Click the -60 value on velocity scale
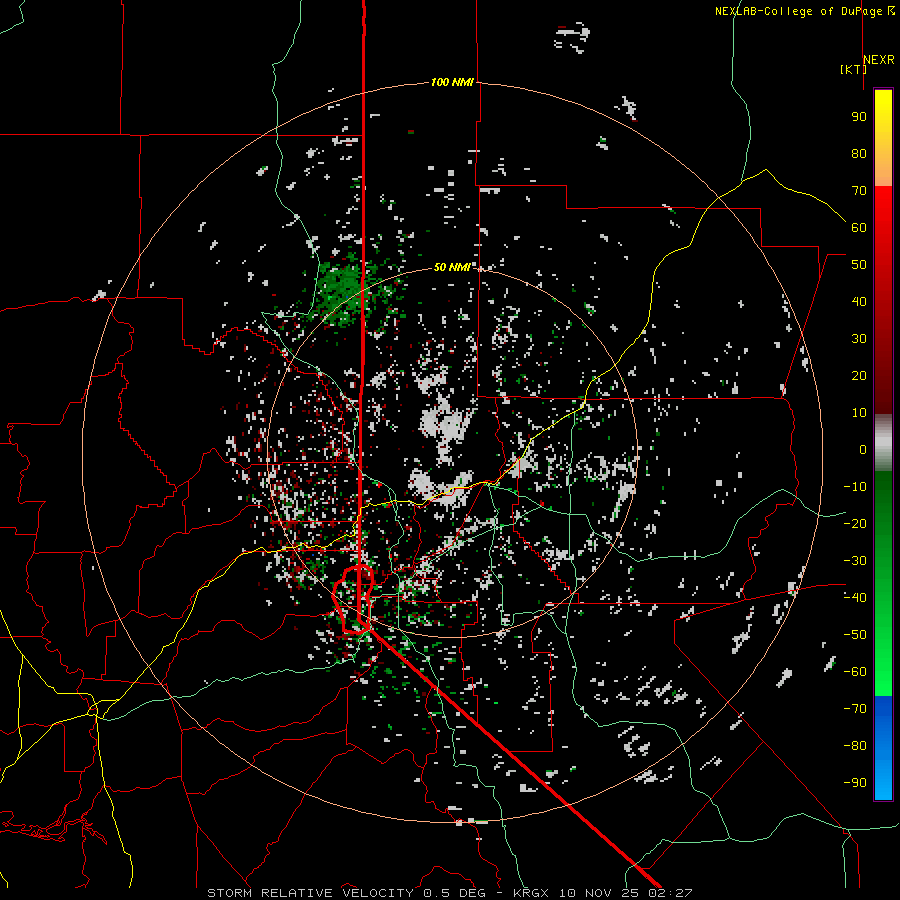Screen dimensions: 900x900 pos(855,672)
